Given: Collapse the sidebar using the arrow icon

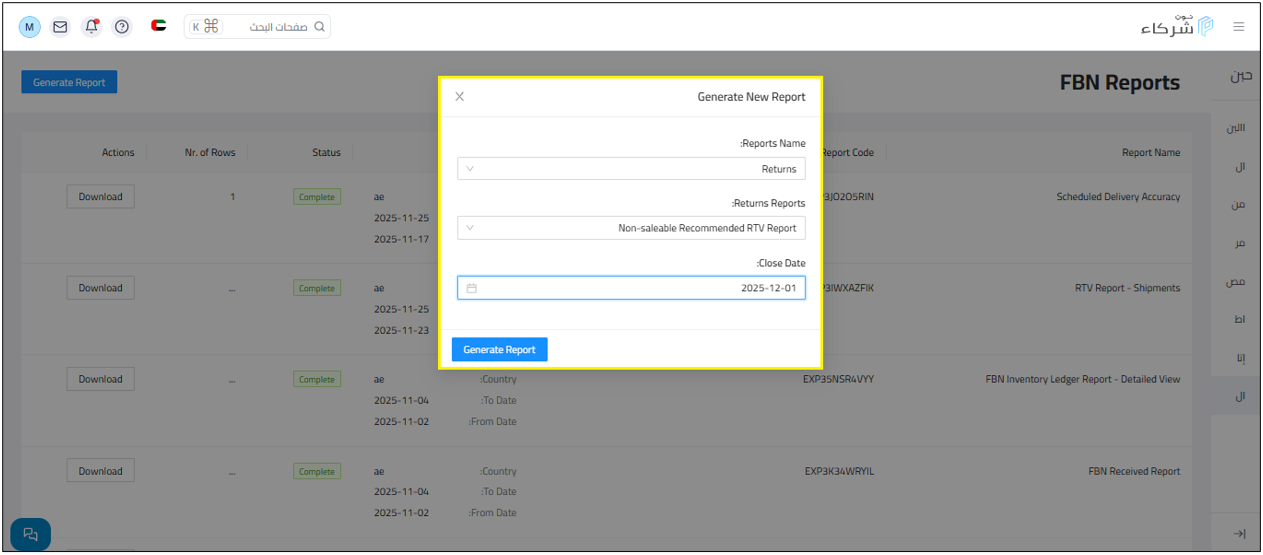Looking at the screenshot, I should pyautogui.click(x=1239, y=534).
